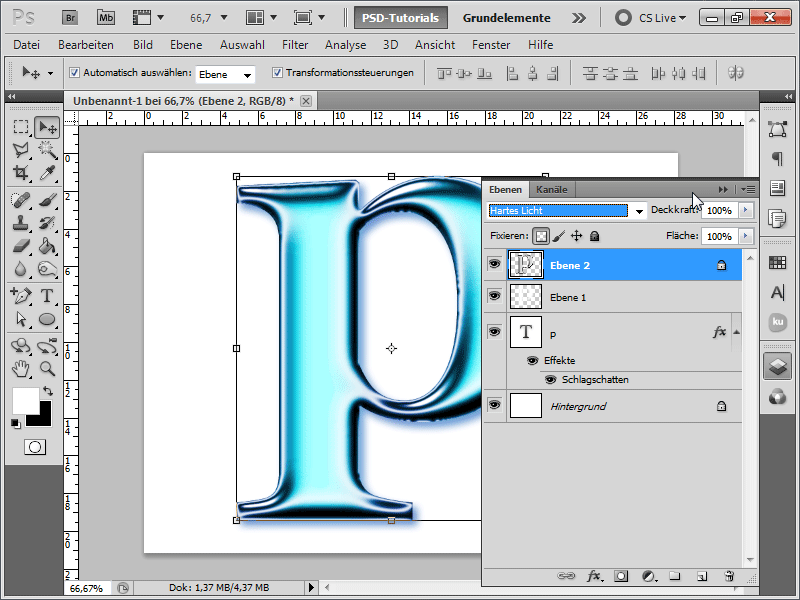Open the Filter menu
800x600 pixels.
point(295,45)
